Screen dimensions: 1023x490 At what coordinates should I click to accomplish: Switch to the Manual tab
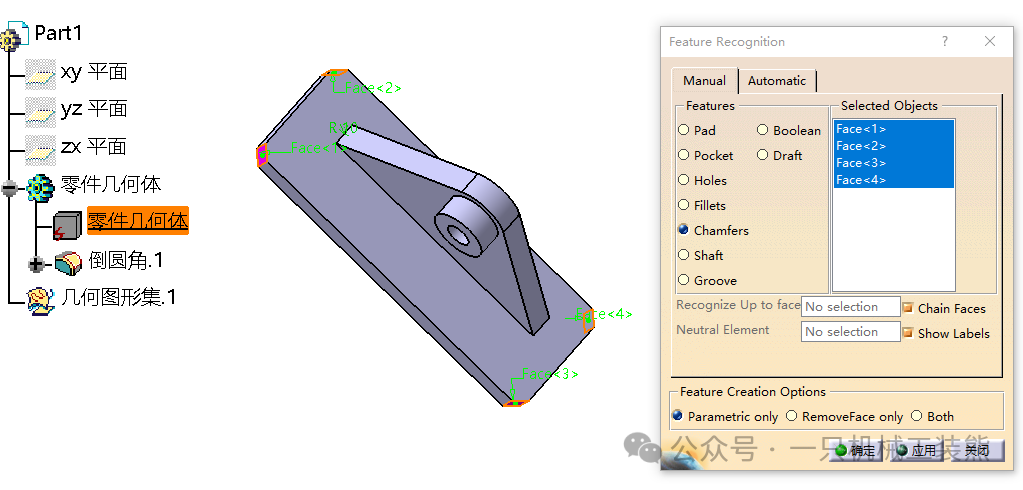(x=705, y=81)
